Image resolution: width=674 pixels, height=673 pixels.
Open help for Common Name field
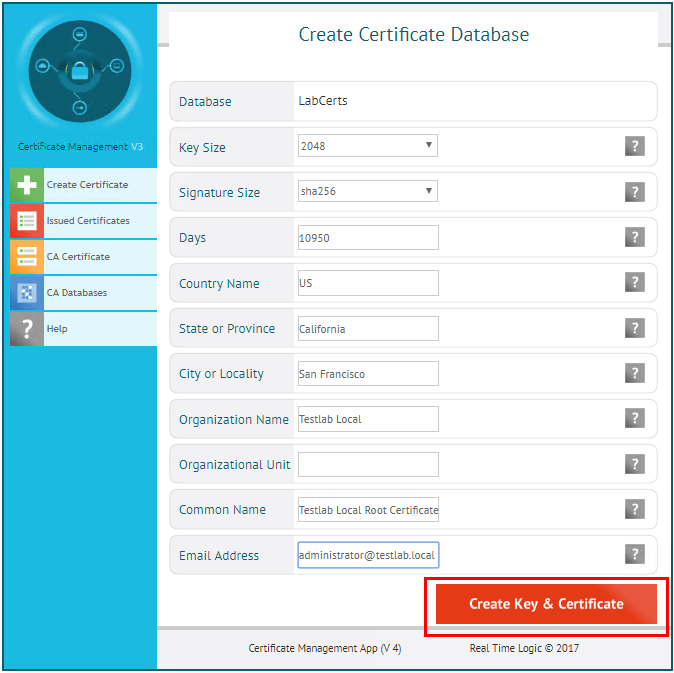click(634, 509)
